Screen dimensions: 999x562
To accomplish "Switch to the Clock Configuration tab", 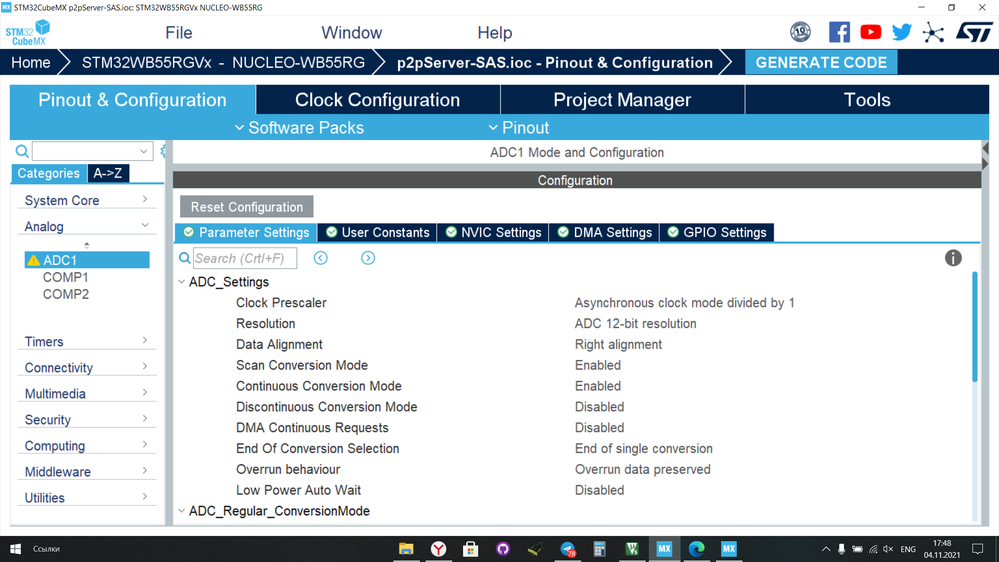I will pos(377,100).
